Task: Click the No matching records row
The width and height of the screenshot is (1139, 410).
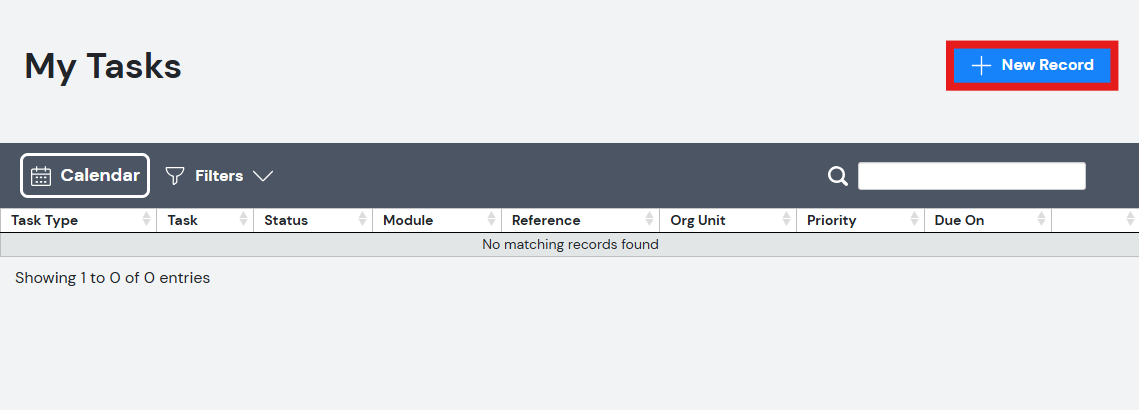Action: (x=570, y=245)
